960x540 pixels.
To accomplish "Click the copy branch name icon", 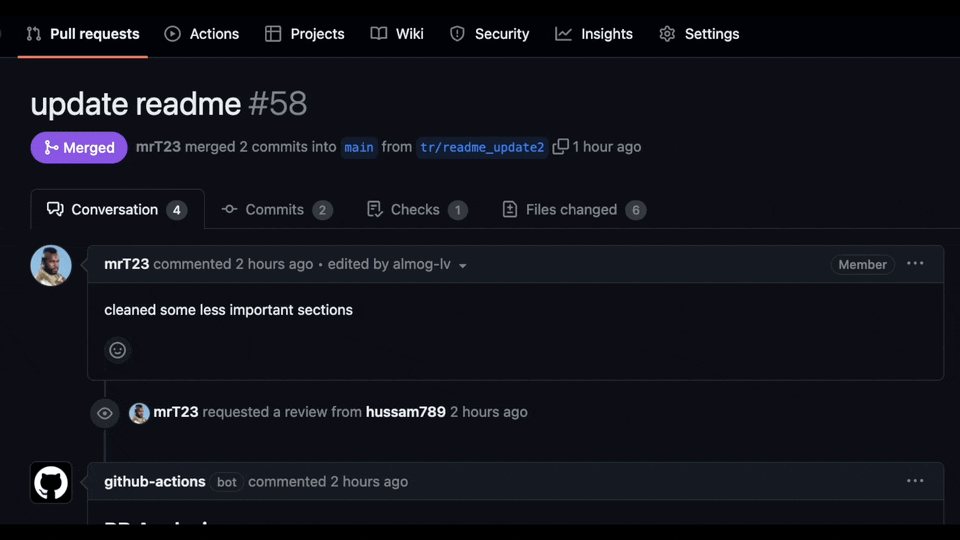I will click(561, 147).
